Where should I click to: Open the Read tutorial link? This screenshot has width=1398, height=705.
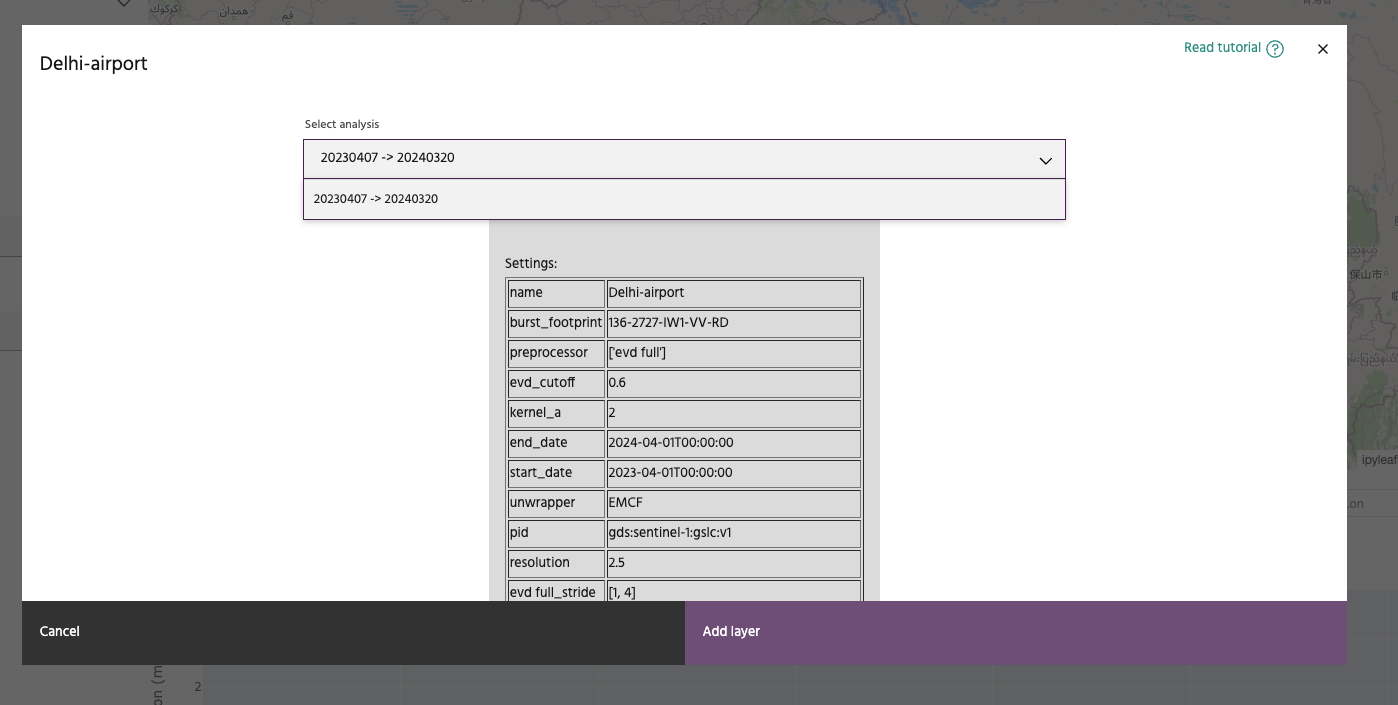[1221, 48]
